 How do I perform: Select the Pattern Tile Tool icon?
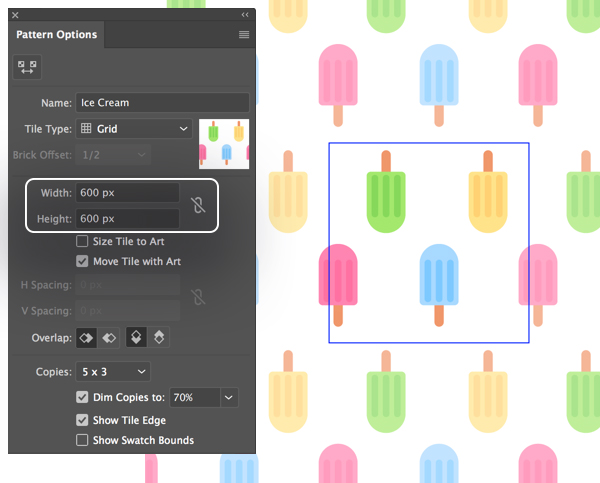[x=26, y=67]
